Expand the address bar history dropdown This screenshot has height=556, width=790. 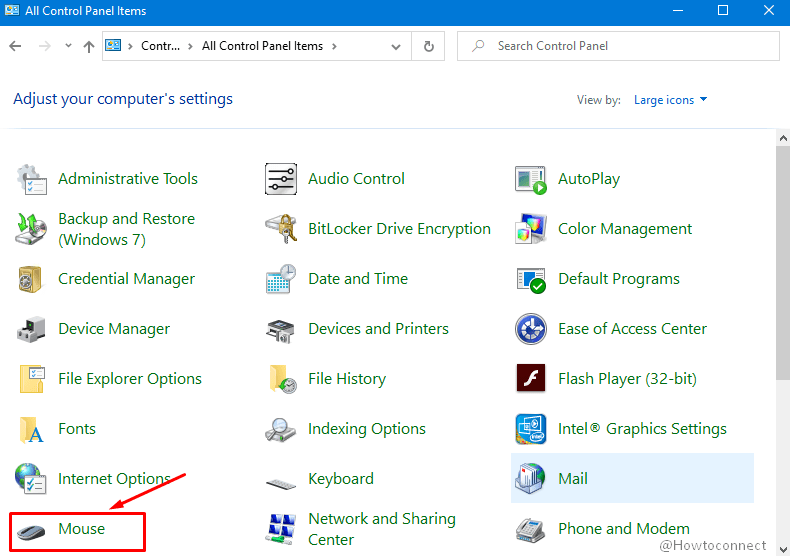396,47
